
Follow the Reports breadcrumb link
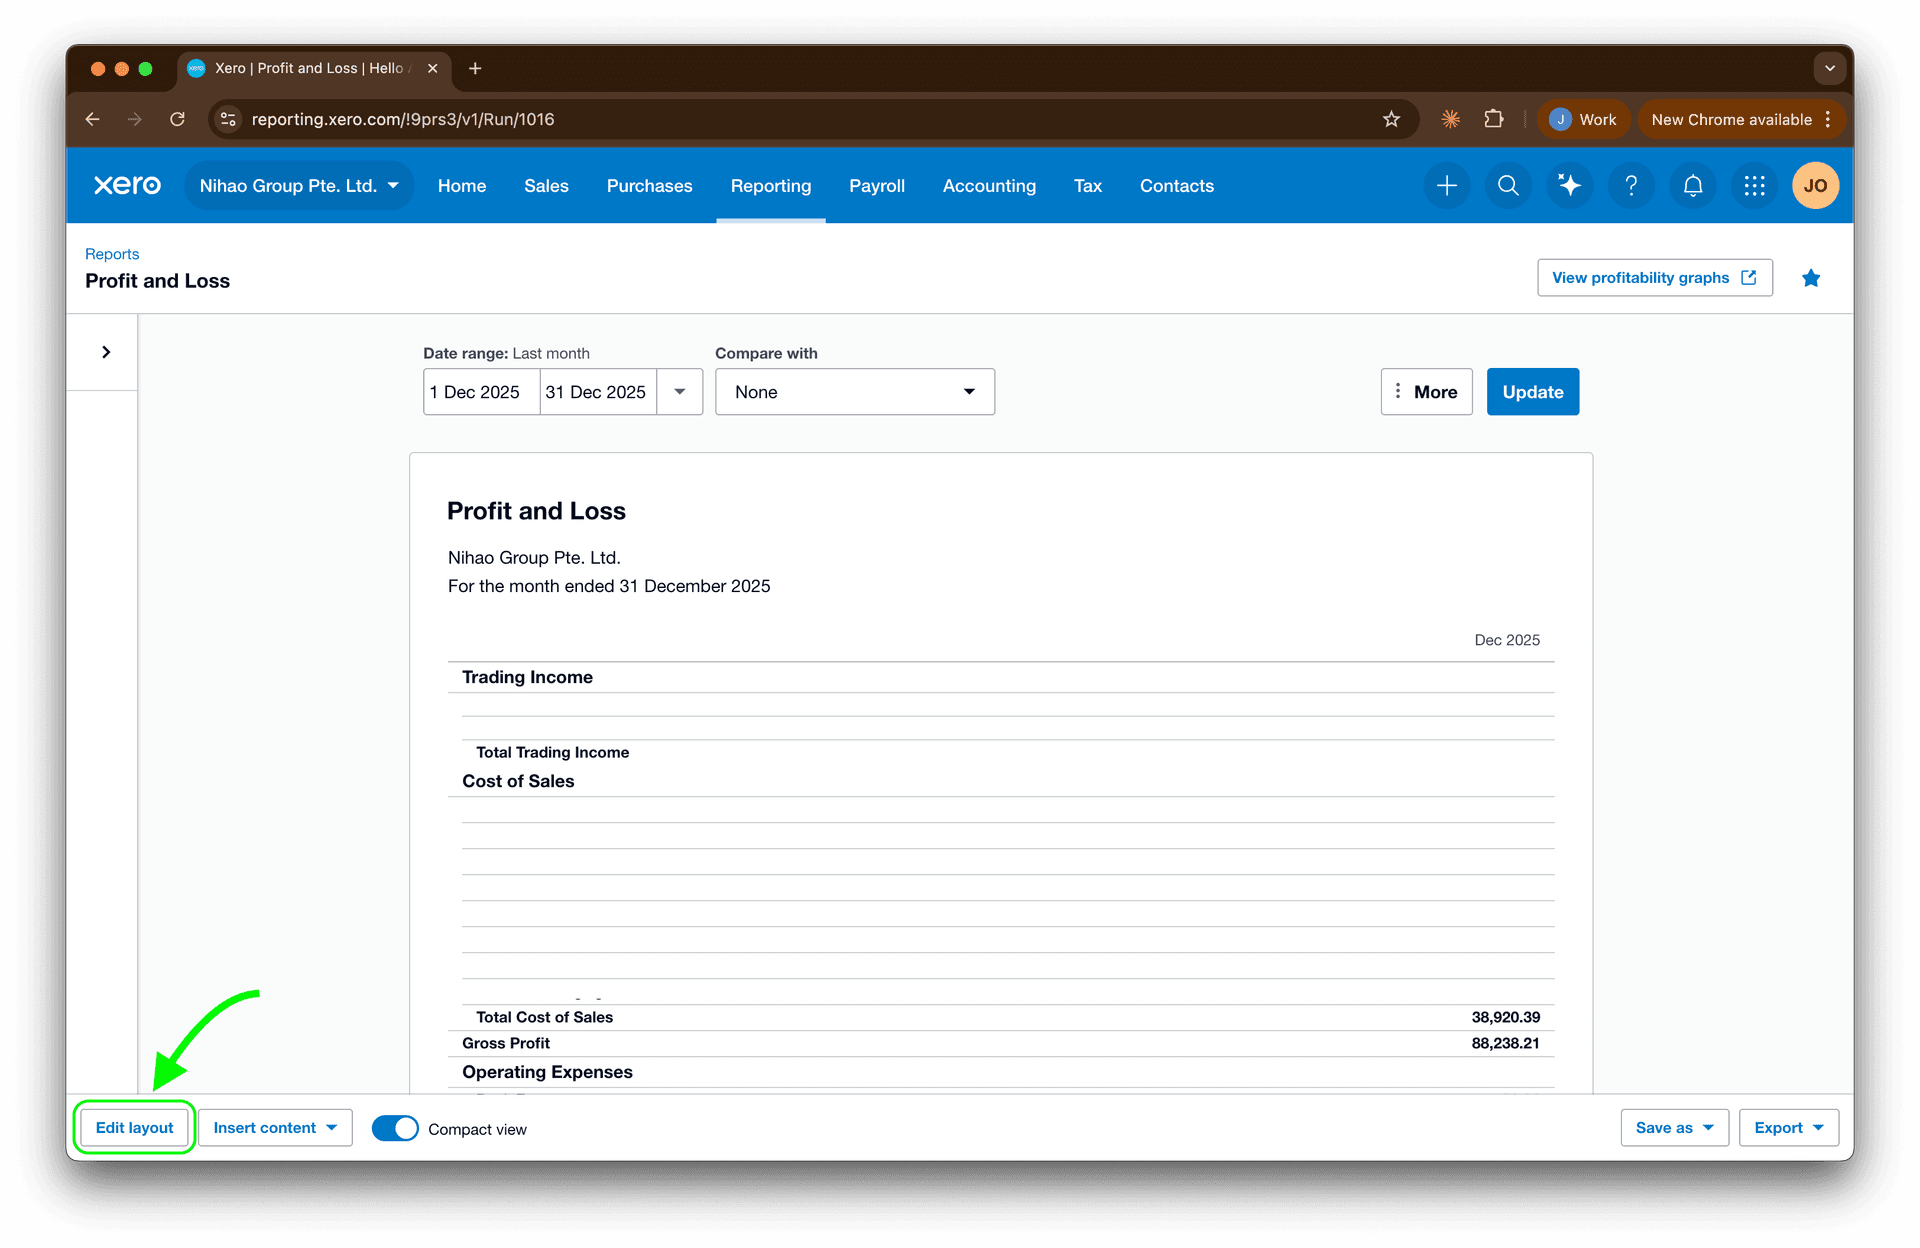(112, 253)
